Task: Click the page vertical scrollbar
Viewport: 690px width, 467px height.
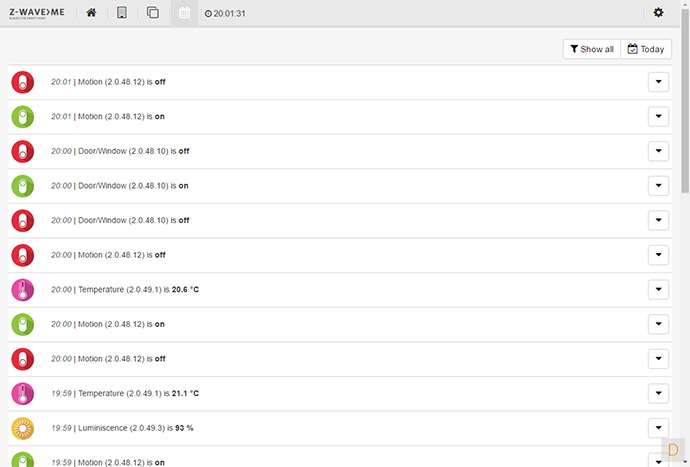Action: pyautogui.click(x=684, y=110)
